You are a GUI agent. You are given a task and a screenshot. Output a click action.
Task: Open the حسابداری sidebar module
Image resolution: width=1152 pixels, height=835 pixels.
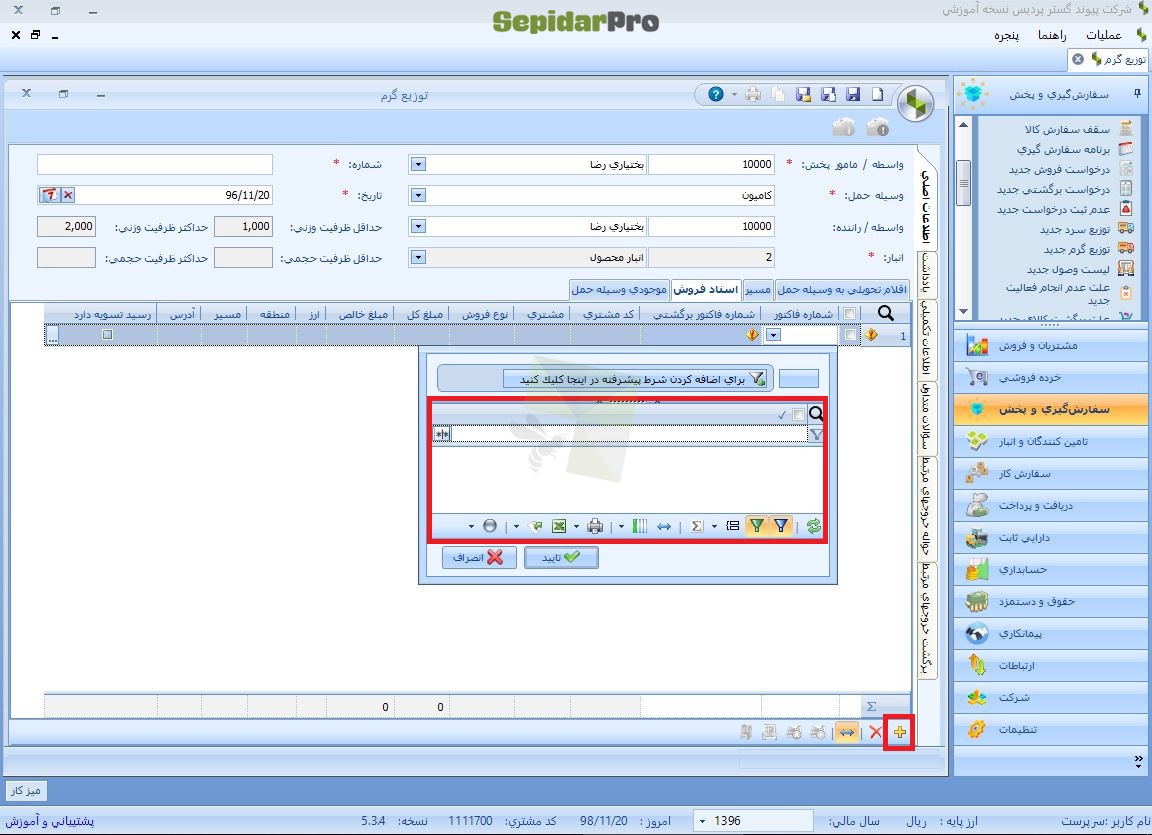coord(1051,569)
